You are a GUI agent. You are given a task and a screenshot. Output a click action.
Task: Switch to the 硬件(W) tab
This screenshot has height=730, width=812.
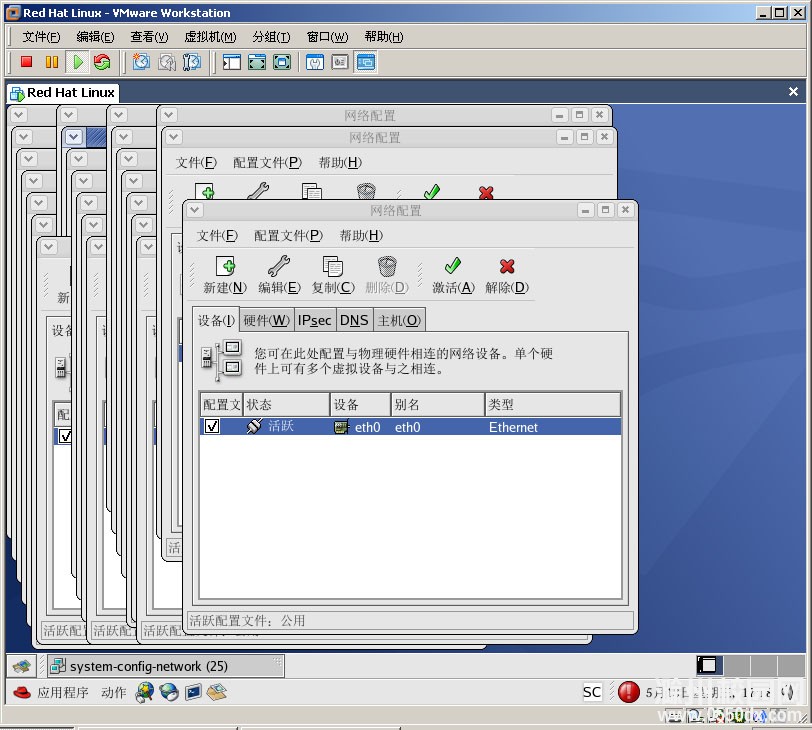(266, 320)
